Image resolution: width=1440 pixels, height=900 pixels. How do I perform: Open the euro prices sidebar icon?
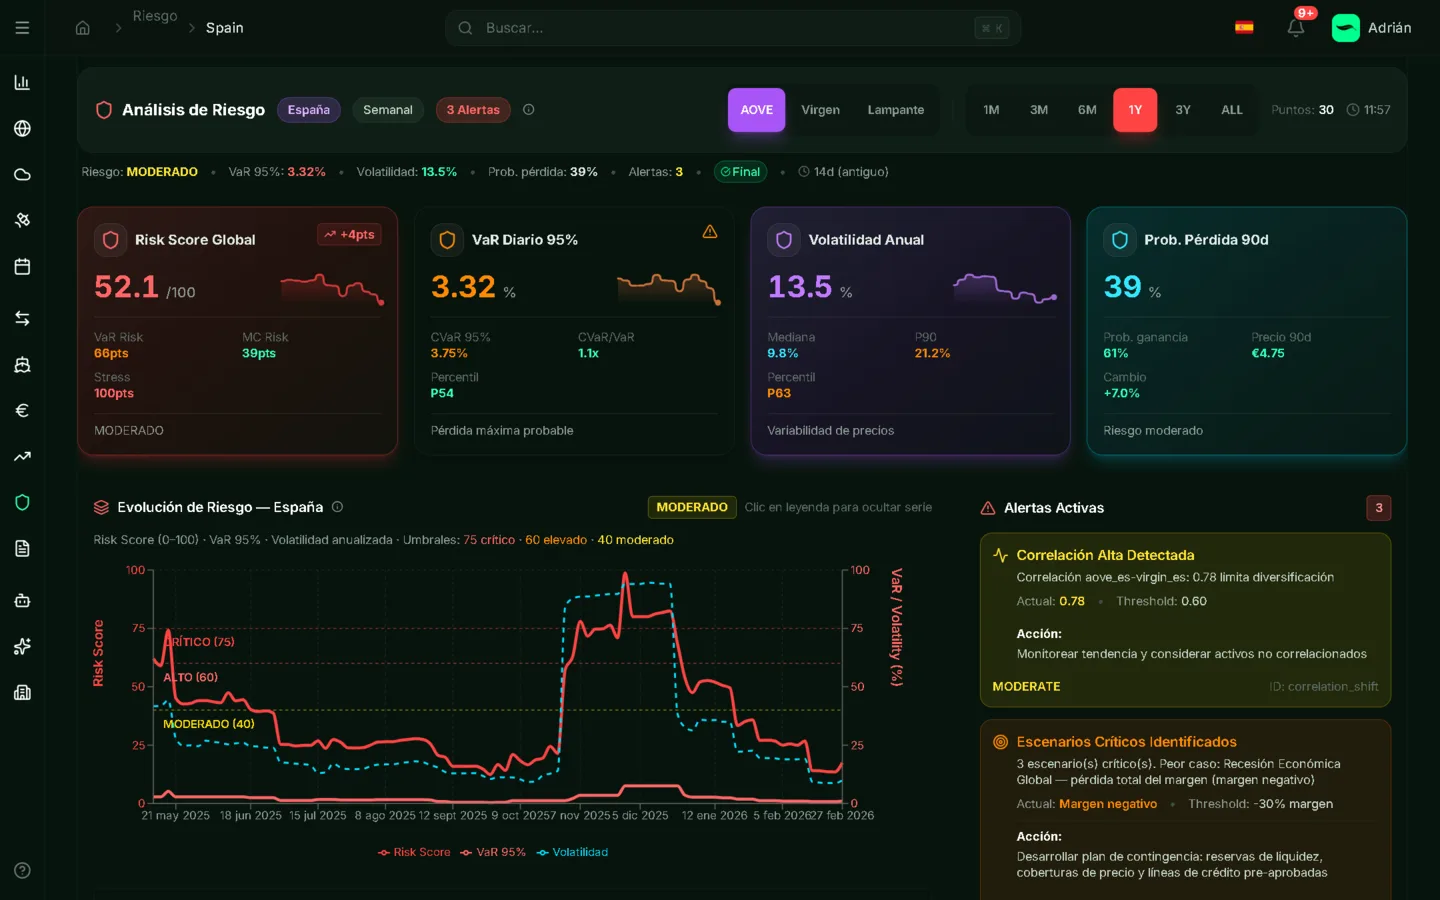click(22, 410)
